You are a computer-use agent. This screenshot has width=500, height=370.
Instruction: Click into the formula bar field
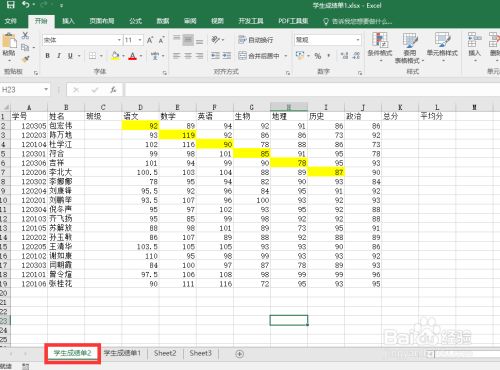tap(312, 90)
